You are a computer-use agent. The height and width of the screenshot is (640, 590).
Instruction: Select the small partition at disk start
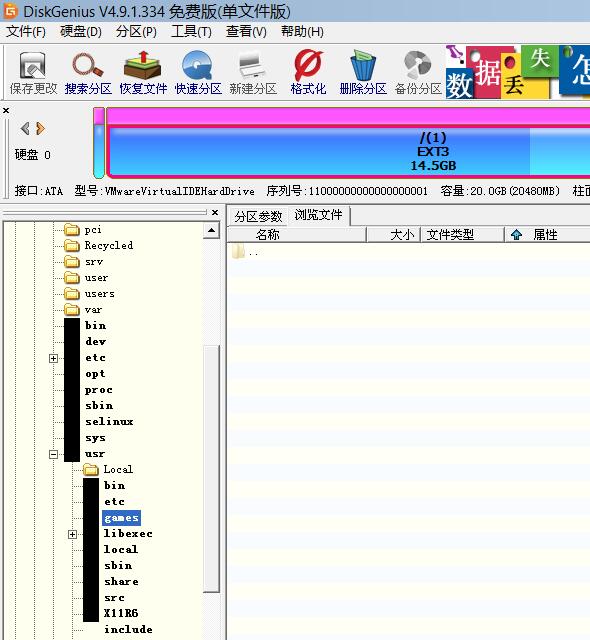pos(99,143)
